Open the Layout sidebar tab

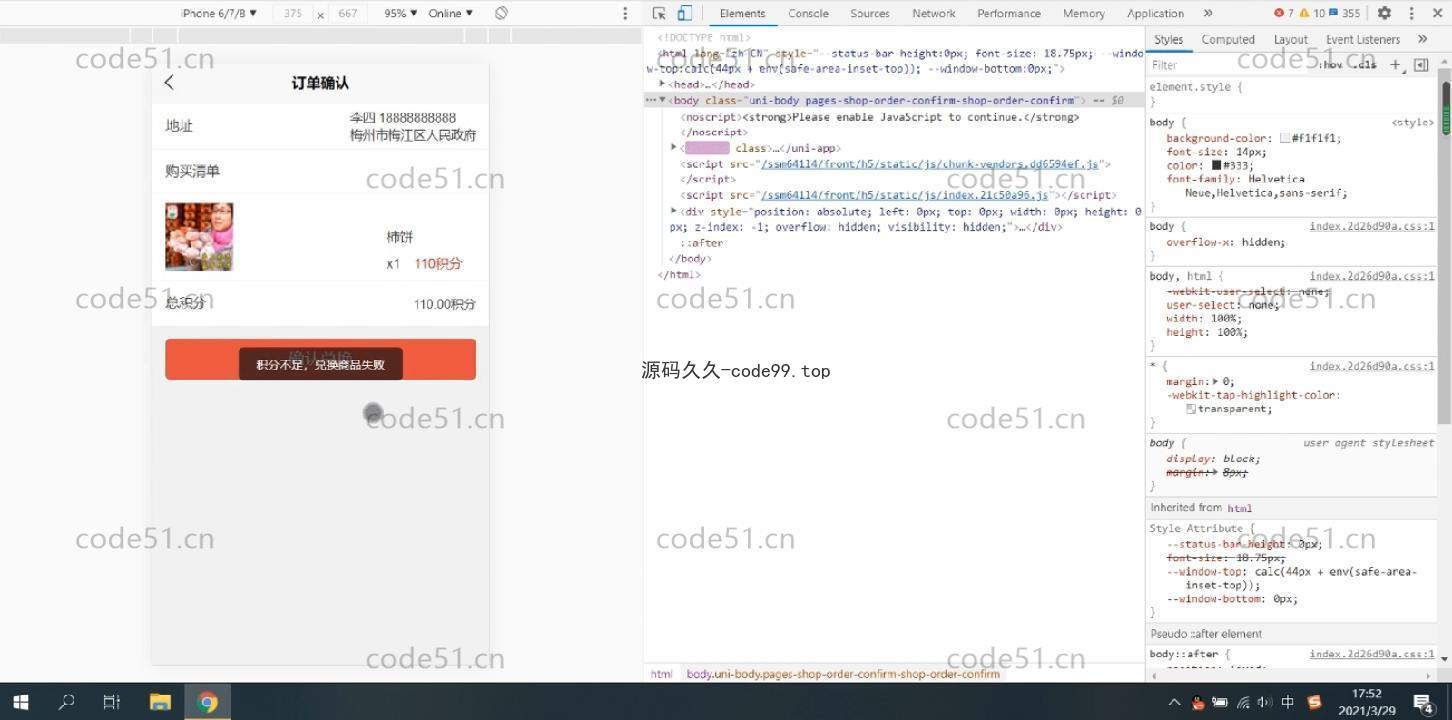coord(1290,39)
